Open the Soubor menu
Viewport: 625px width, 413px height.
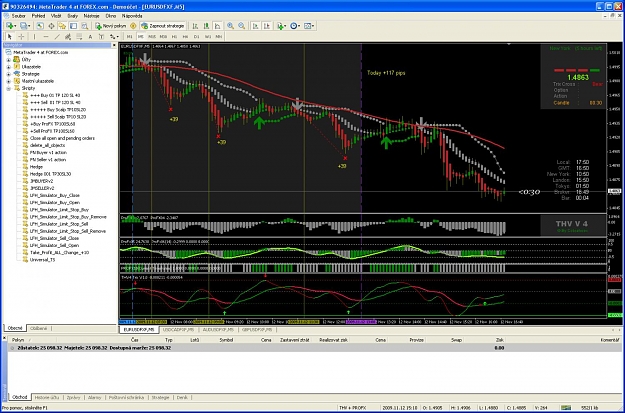(x=18, y=16)
